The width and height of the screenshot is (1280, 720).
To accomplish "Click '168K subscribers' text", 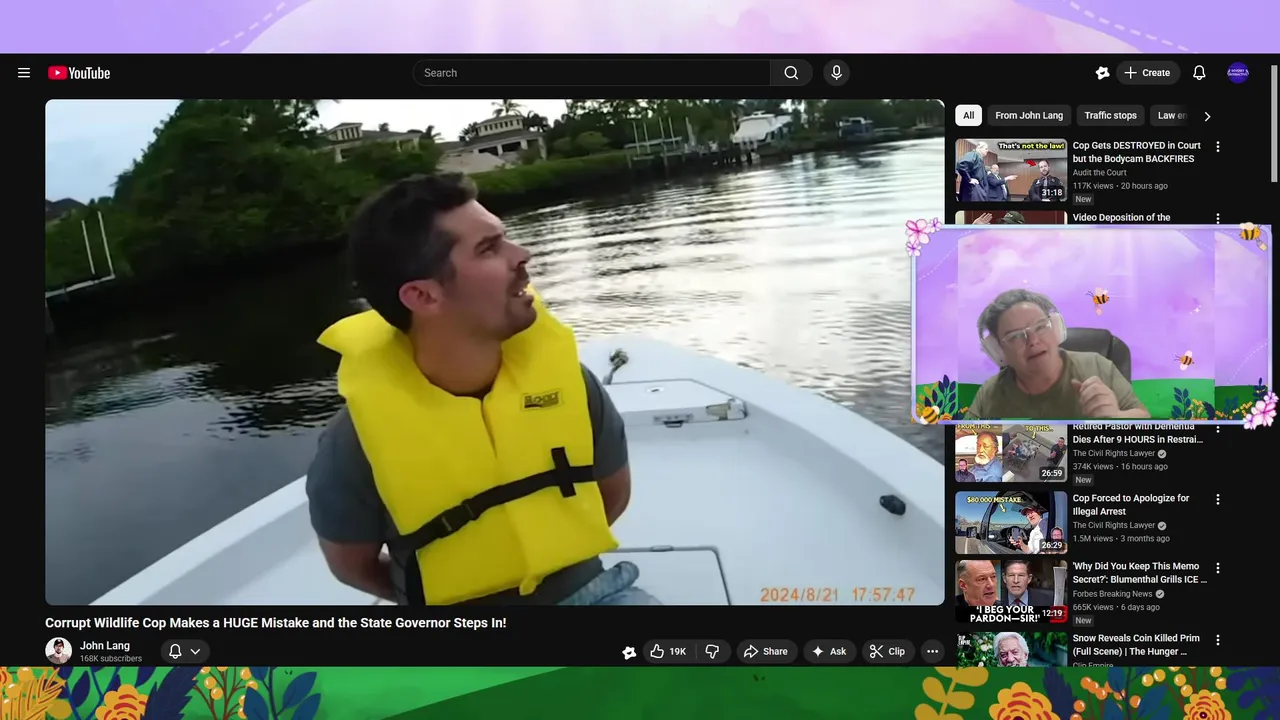I will (111, 659).
